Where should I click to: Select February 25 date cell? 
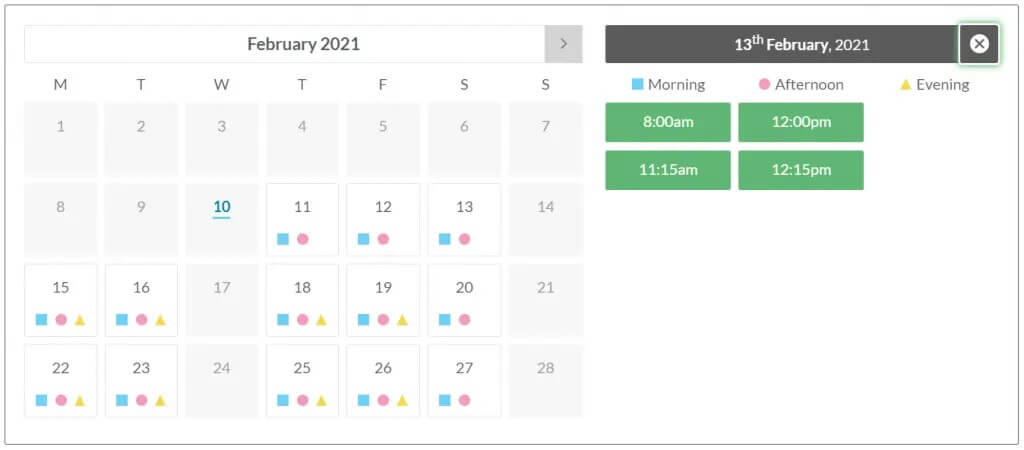(x=302, y=369)
